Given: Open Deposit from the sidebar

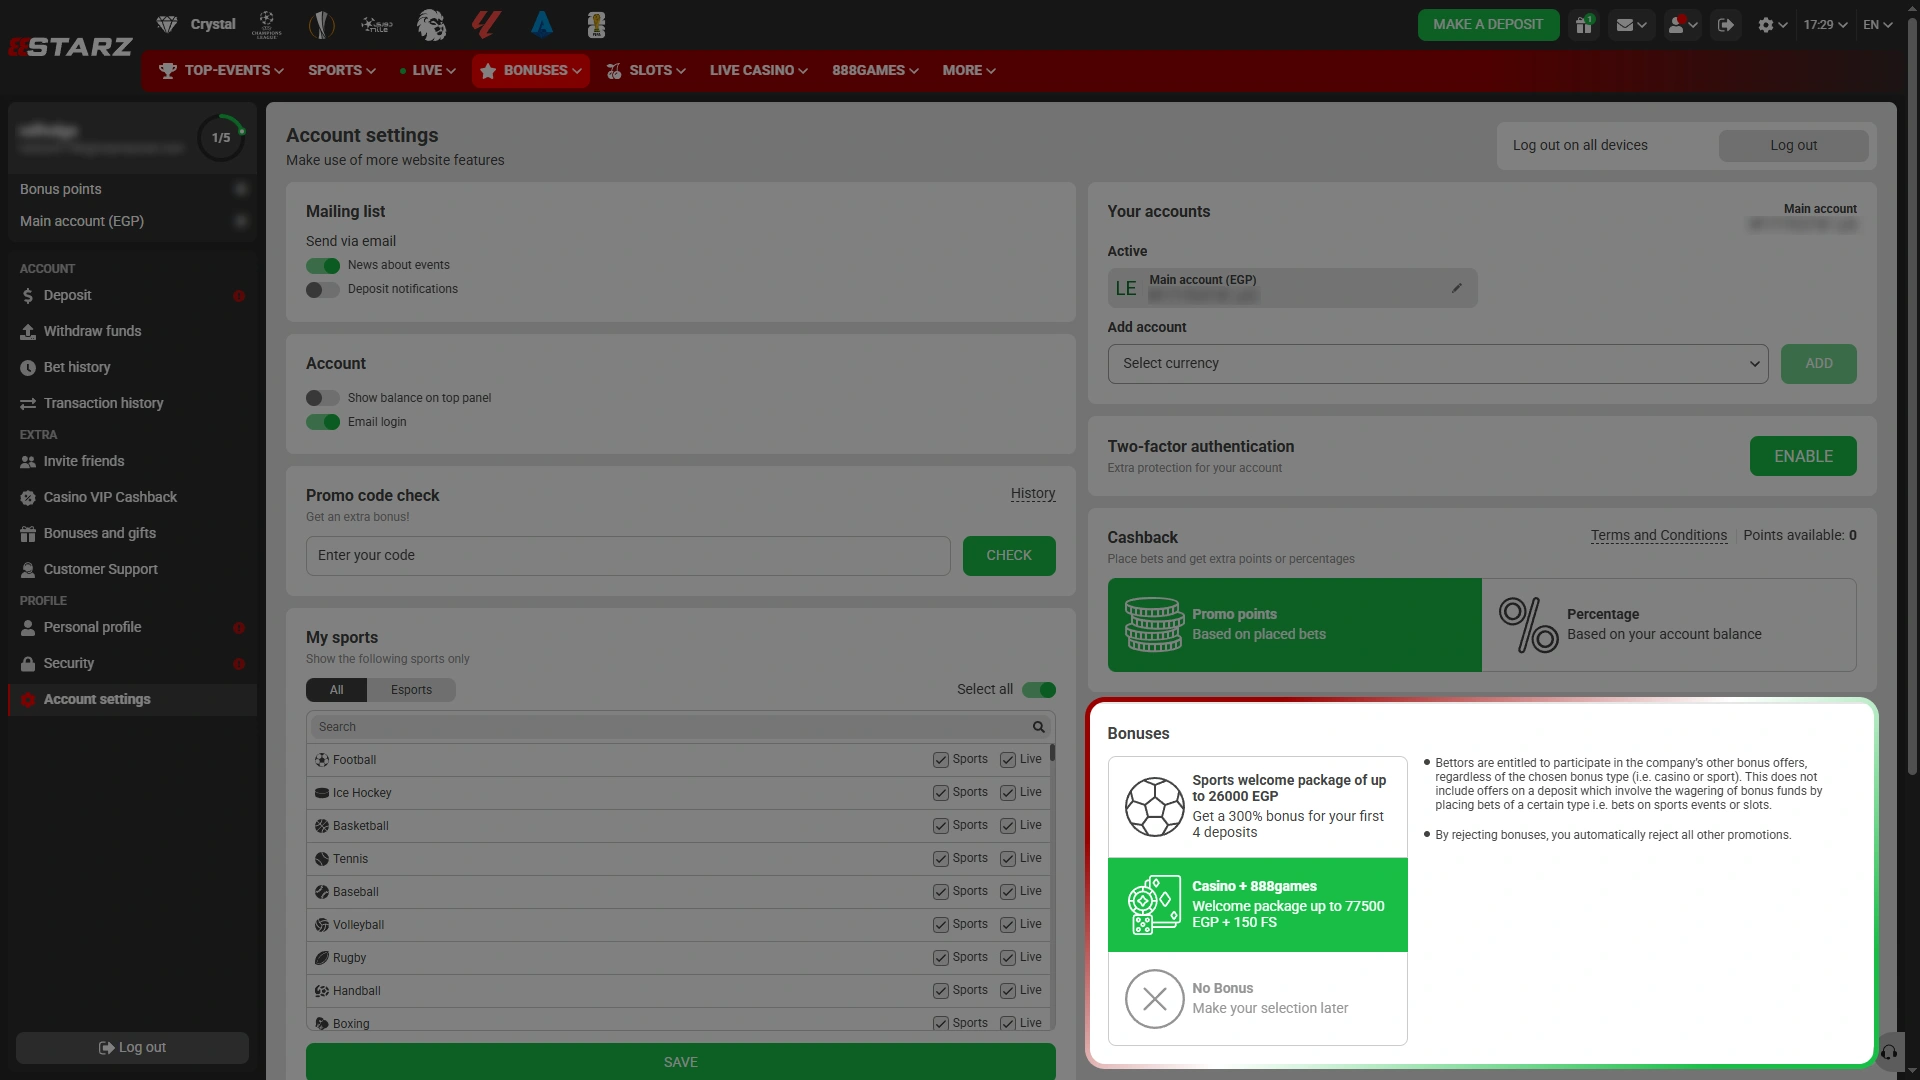Looking at the screenshot, I should tap(132, 296).
